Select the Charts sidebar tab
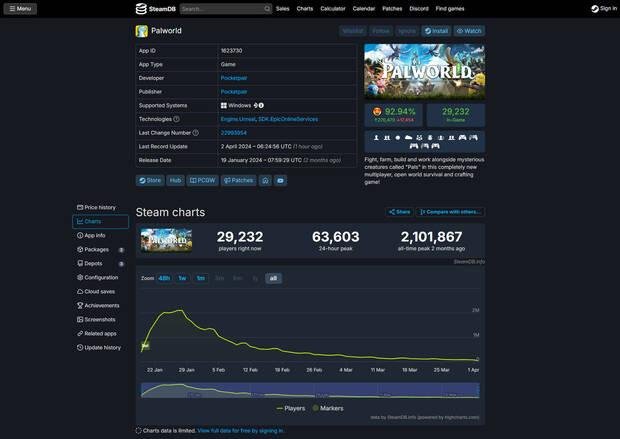620x439 pixels. (x=100, y=221)
